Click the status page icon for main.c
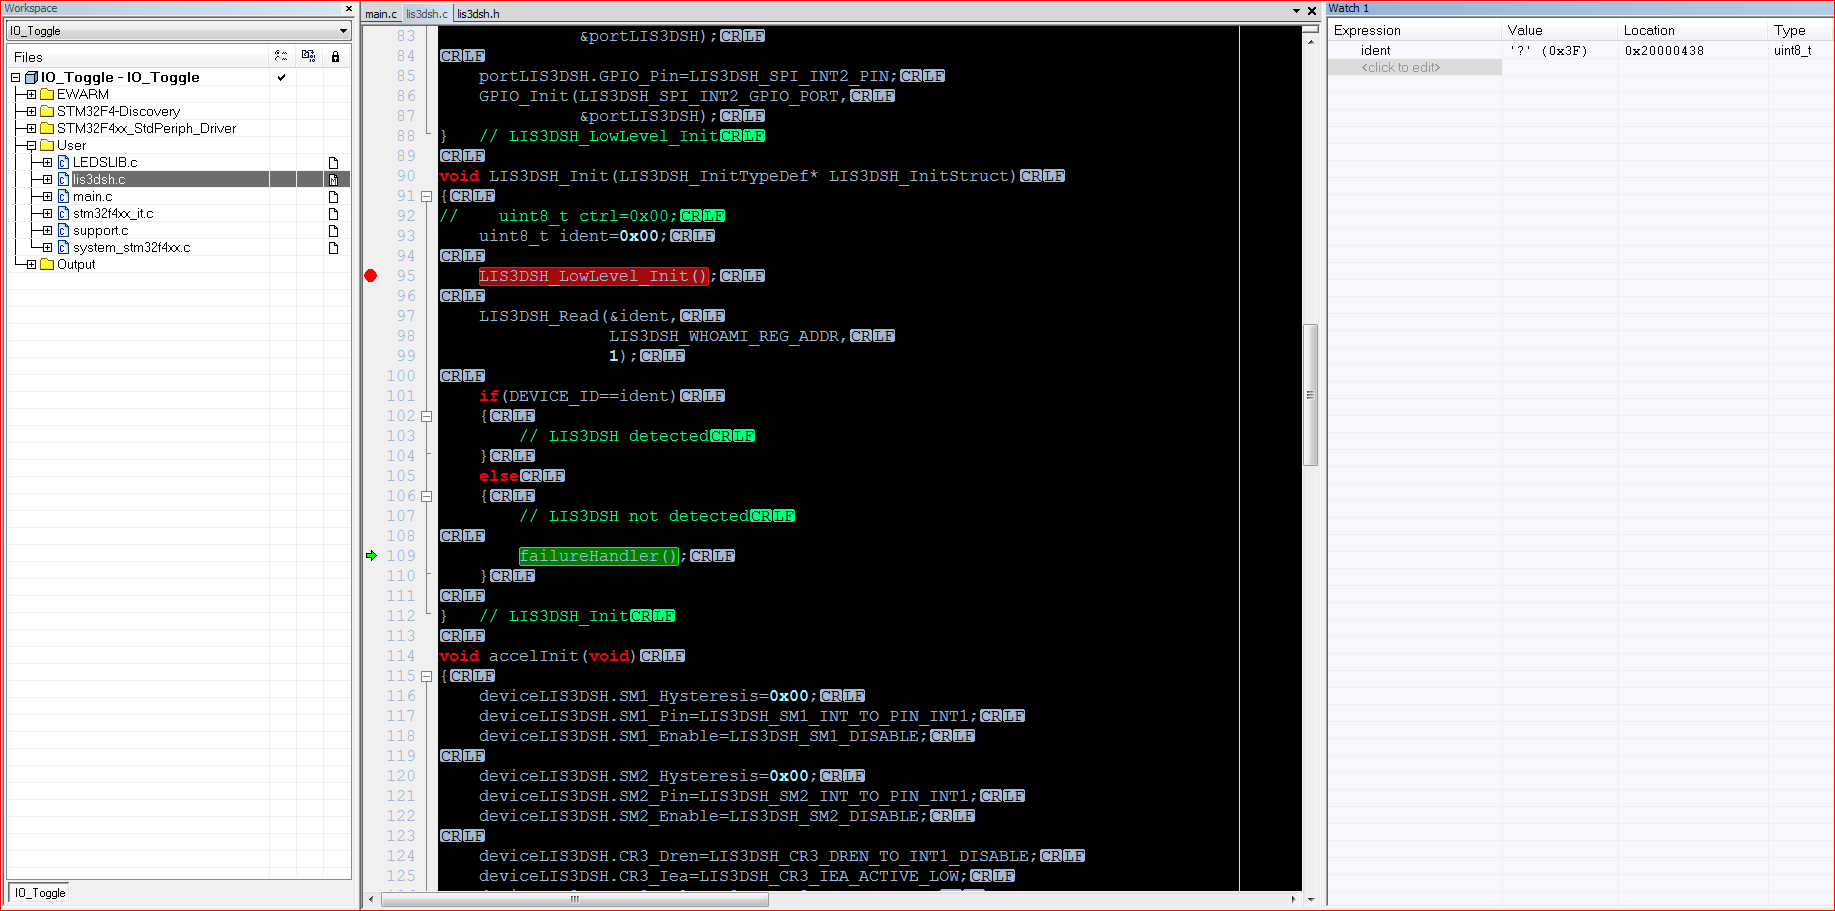The image size is (1835, 911). [334, 197]
